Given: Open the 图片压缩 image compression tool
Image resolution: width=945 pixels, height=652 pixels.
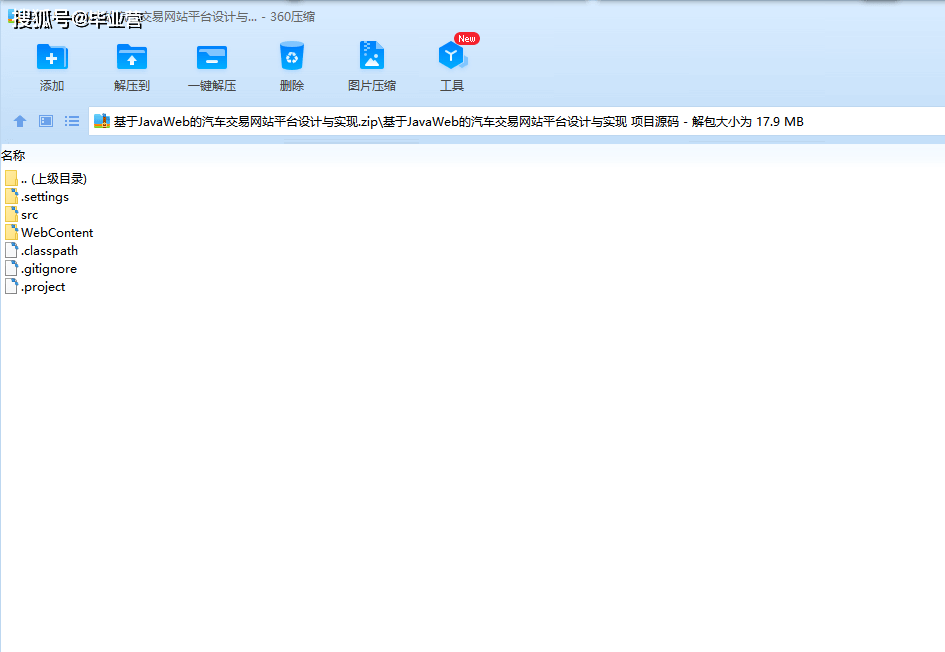Looking at the screenshot, I should click(371, 58).
